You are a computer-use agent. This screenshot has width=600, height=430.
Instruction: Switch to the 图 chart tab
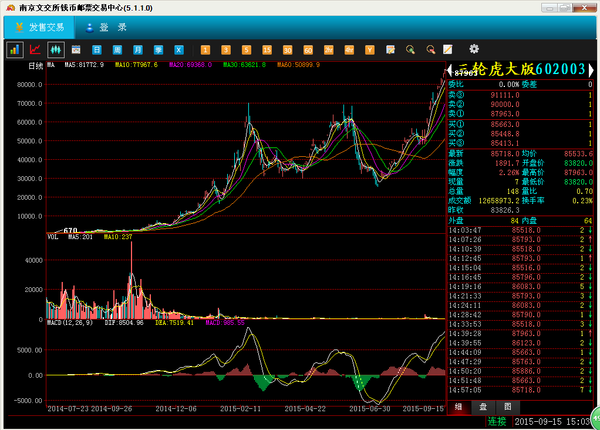tap(507, 407)
